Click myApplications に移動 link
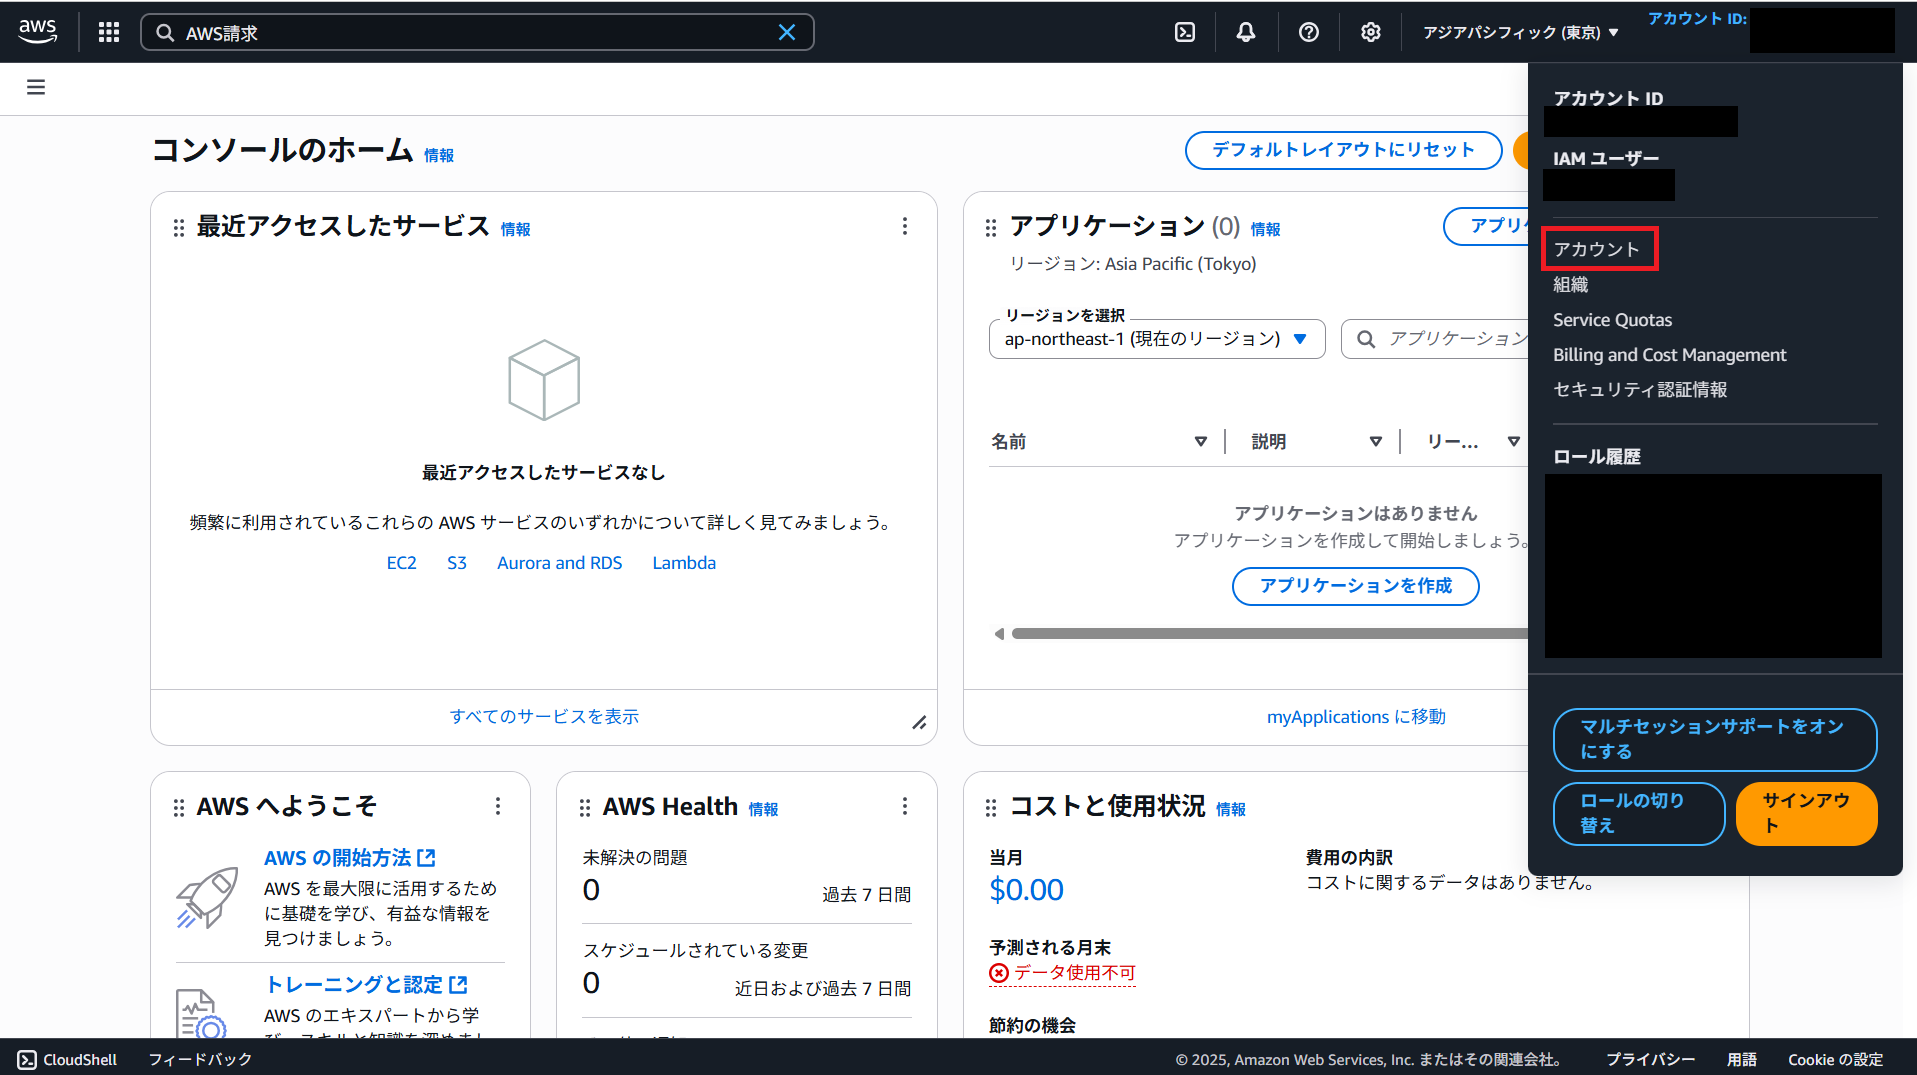 [1356, 717]
